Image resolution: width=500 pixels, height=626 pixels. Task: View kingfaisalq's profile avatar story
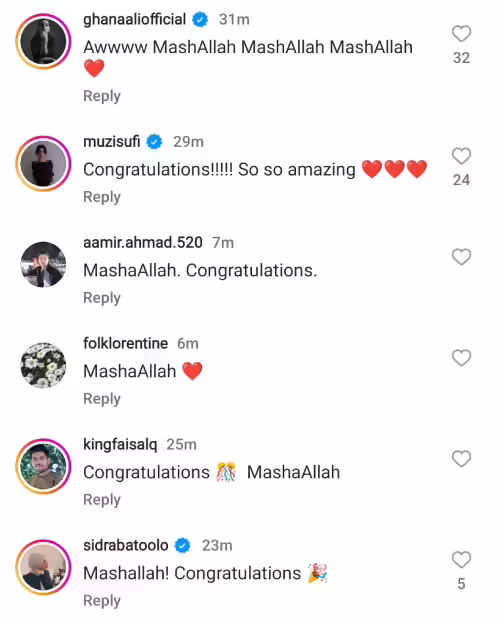click(x=43, y=466)
